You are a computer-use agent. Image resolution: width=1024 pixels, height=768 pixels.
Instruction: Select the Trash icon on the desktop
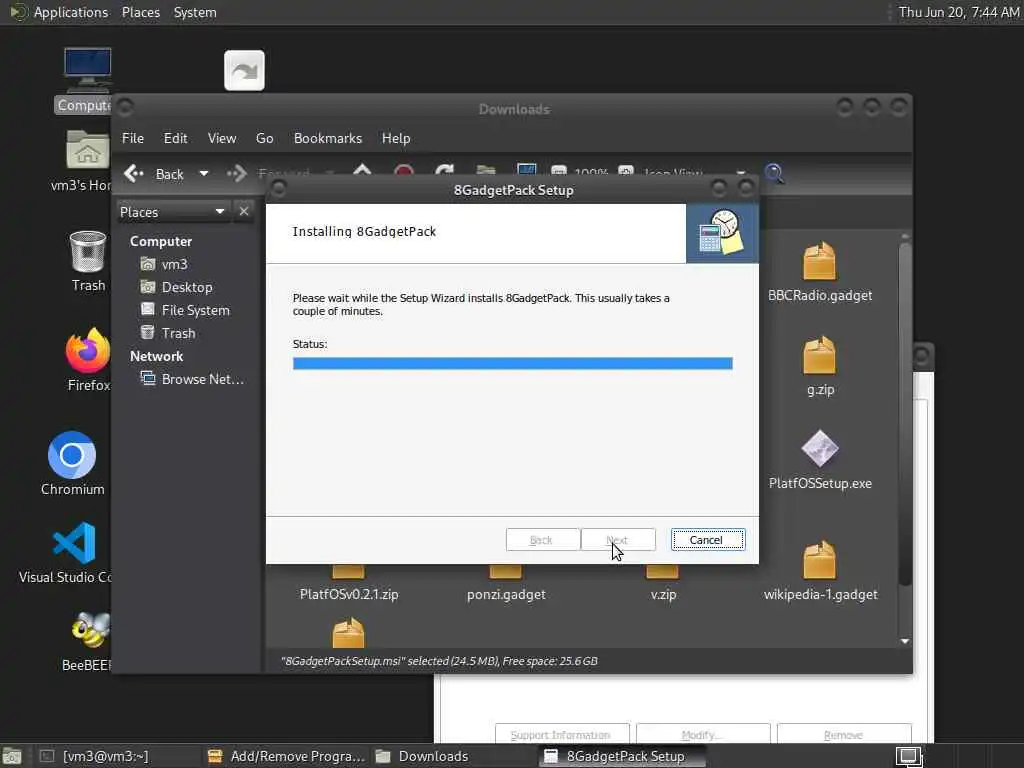[x=88, y=251]
